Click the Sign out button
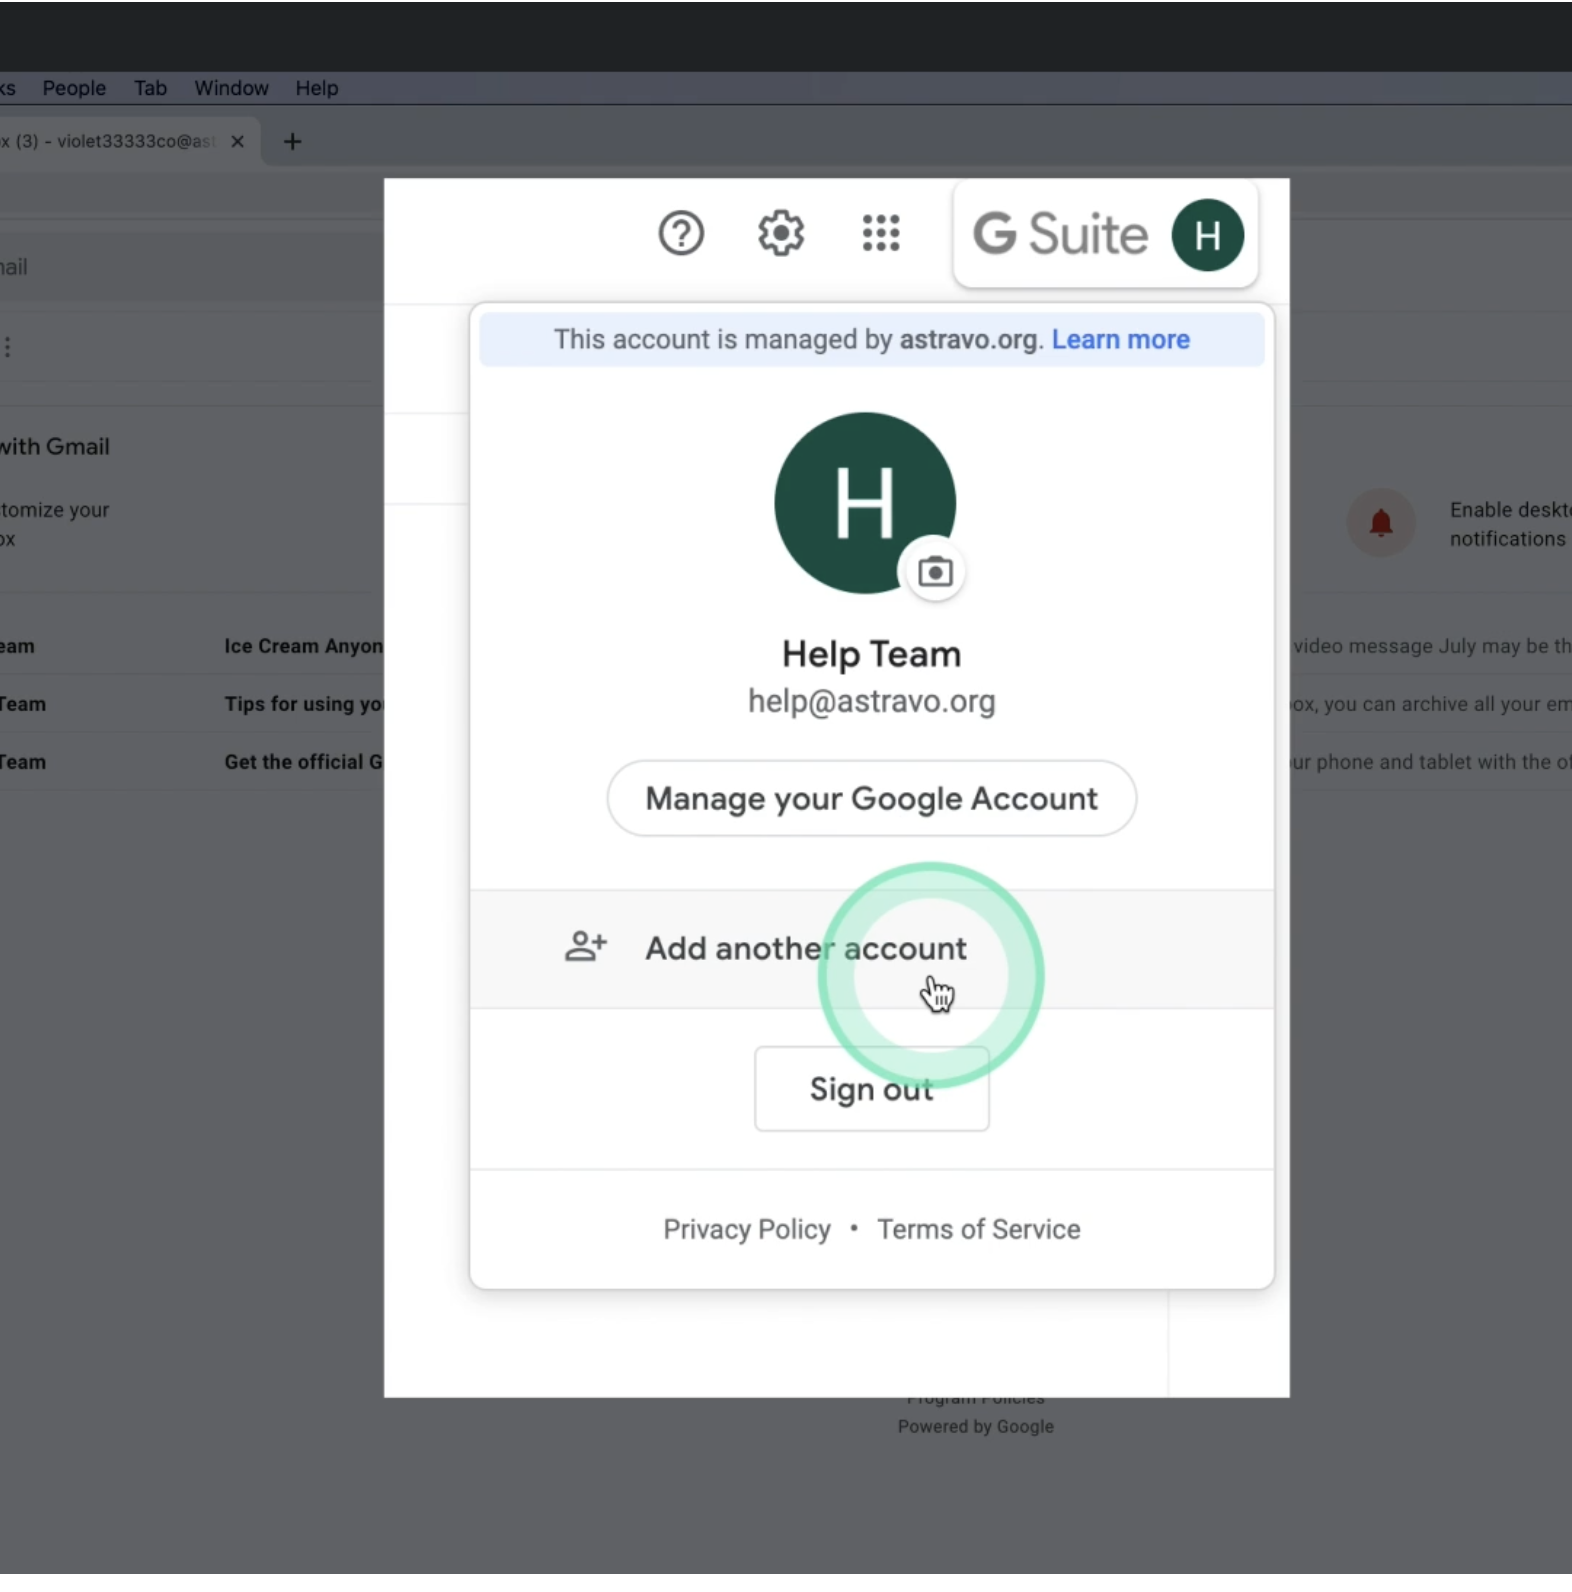The image size is (1572, 1592). coord(871,1089)
